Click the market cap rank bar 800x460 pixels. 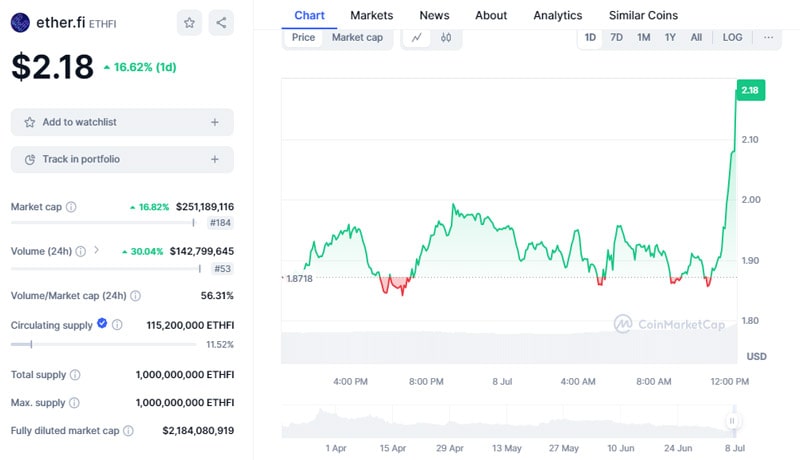(103, 223)
